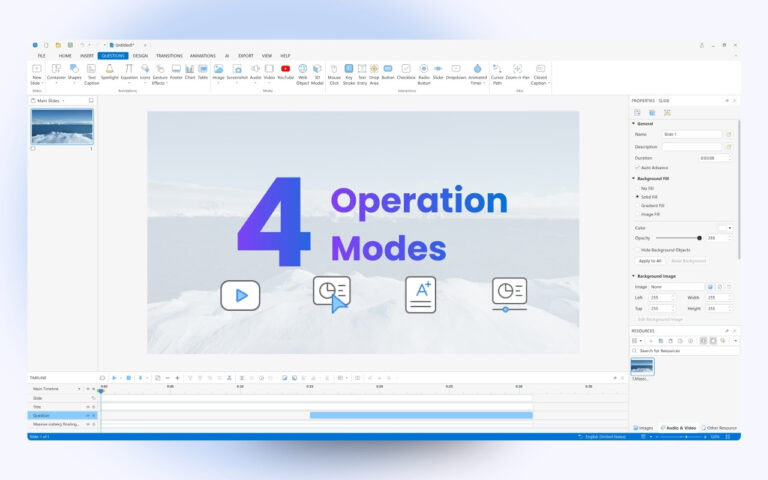Screen dimensions: 768x480
Task: Switch to Audio & Video resources tab
Action: click(678, 428)
